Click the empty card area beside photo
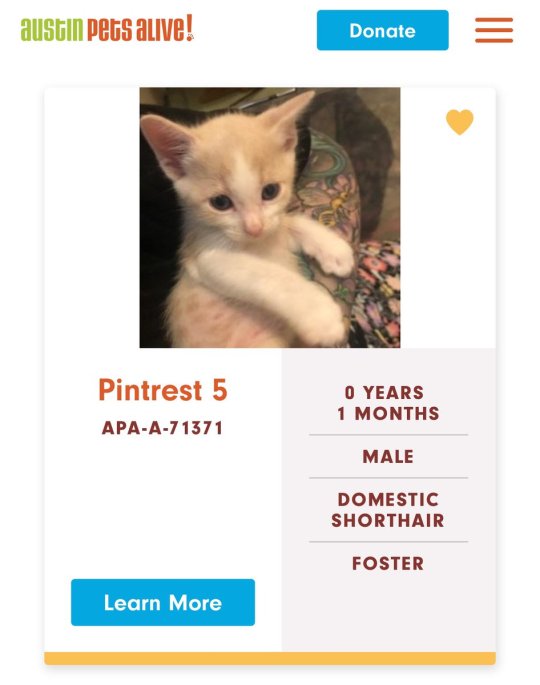 click(x=92, y=218)
